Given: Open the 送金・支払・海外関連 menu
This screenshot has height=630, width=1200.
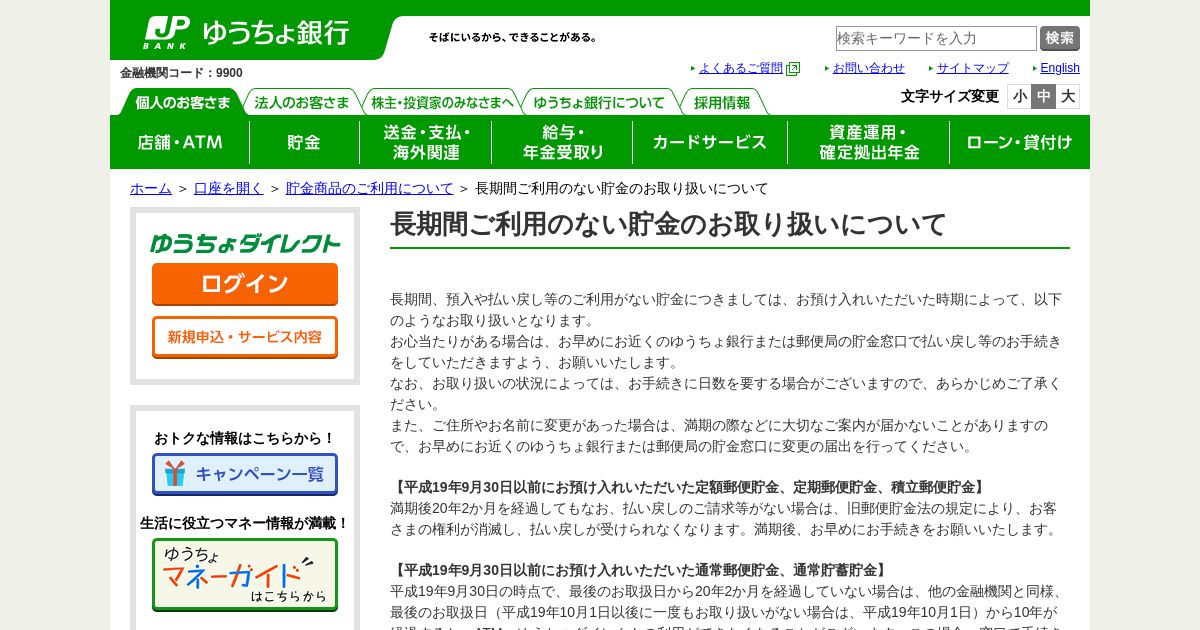Looking at the screenshot, I should 426,142.
